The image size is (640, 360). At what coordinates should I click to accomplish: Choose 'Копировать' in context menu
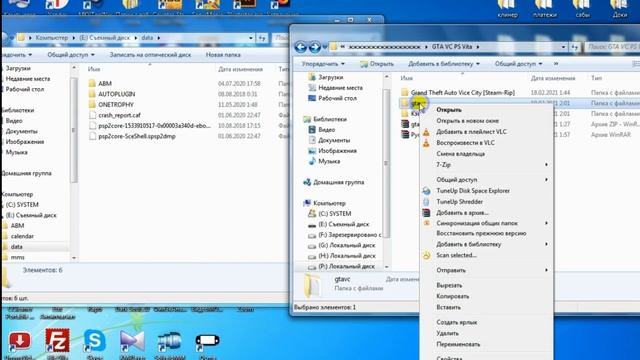pyautogui.click(x=453, y=296)
